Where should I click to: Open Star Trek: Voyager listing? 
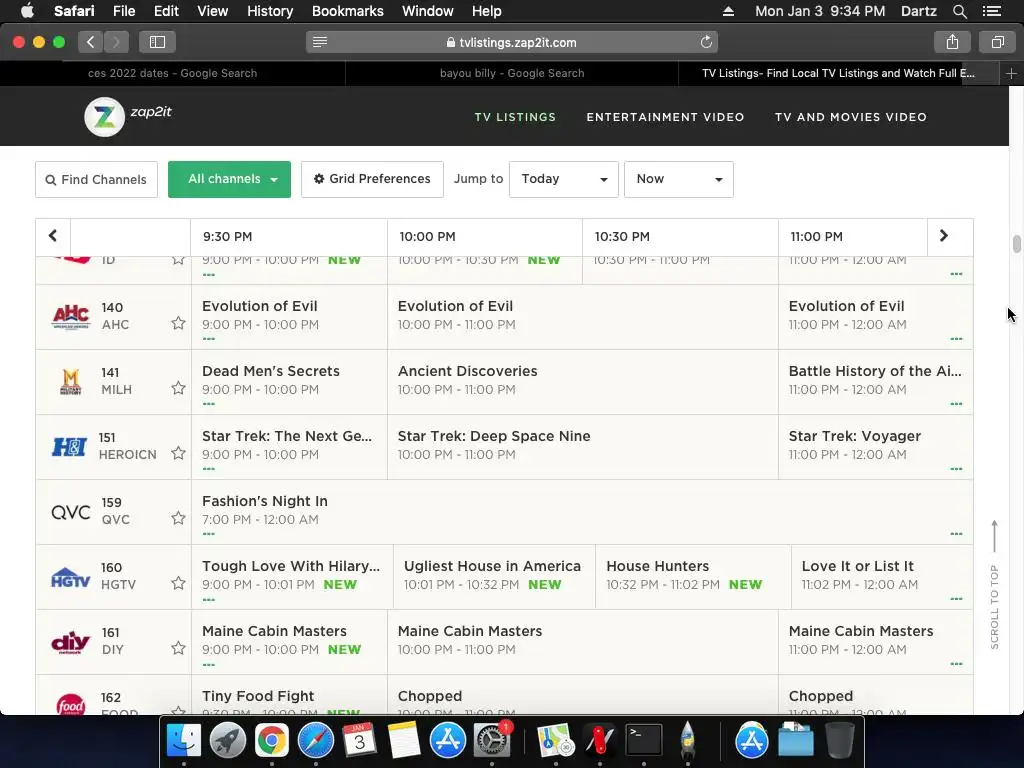(875, 447)
